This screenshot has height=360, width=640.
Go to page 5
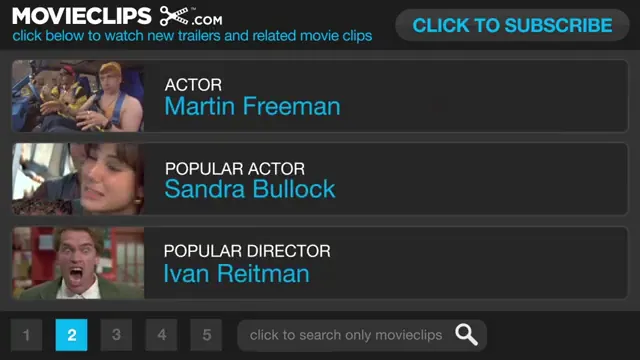tap(207, 335)
